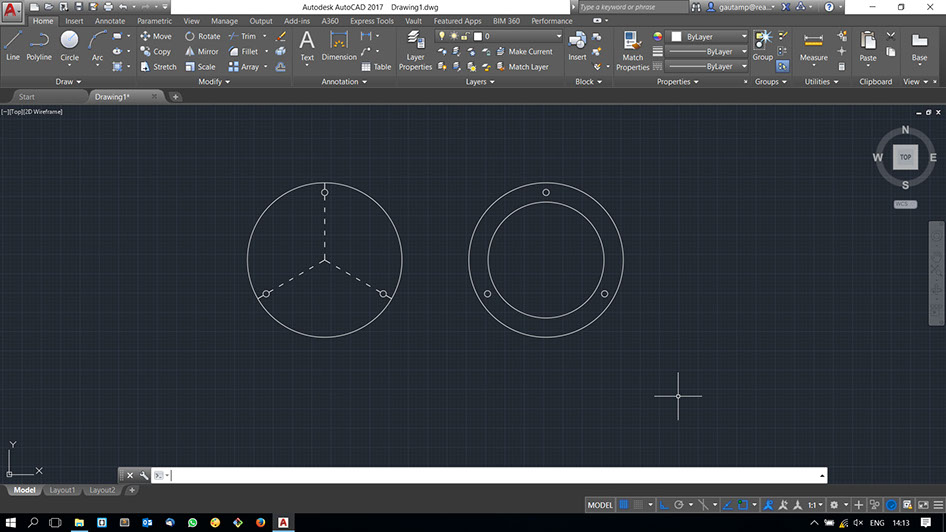
Task: Toggle ortho mode in status bar
Action: pos(664,505)
